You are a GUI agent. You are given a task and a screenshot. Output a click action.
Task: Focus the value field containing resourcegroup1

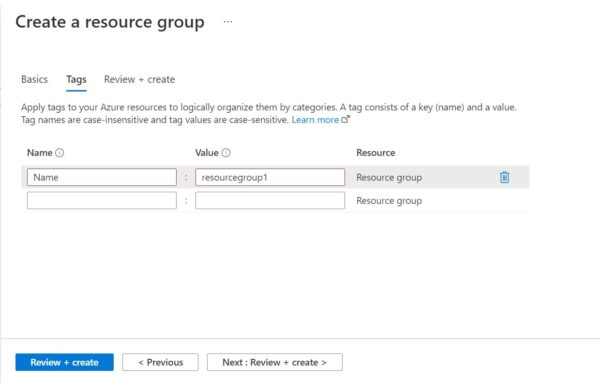270,177
